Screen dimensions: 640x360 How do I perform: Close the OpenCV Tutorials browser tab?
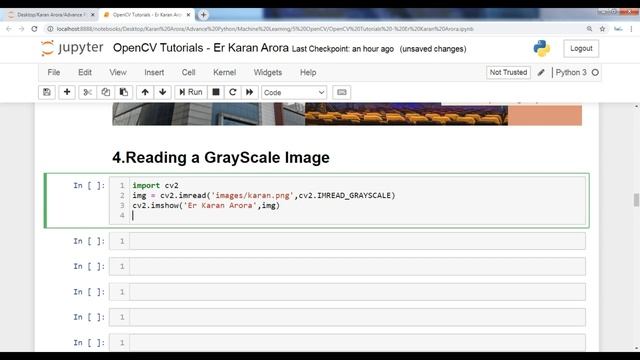pyautogui.click(x=188, y=15)
